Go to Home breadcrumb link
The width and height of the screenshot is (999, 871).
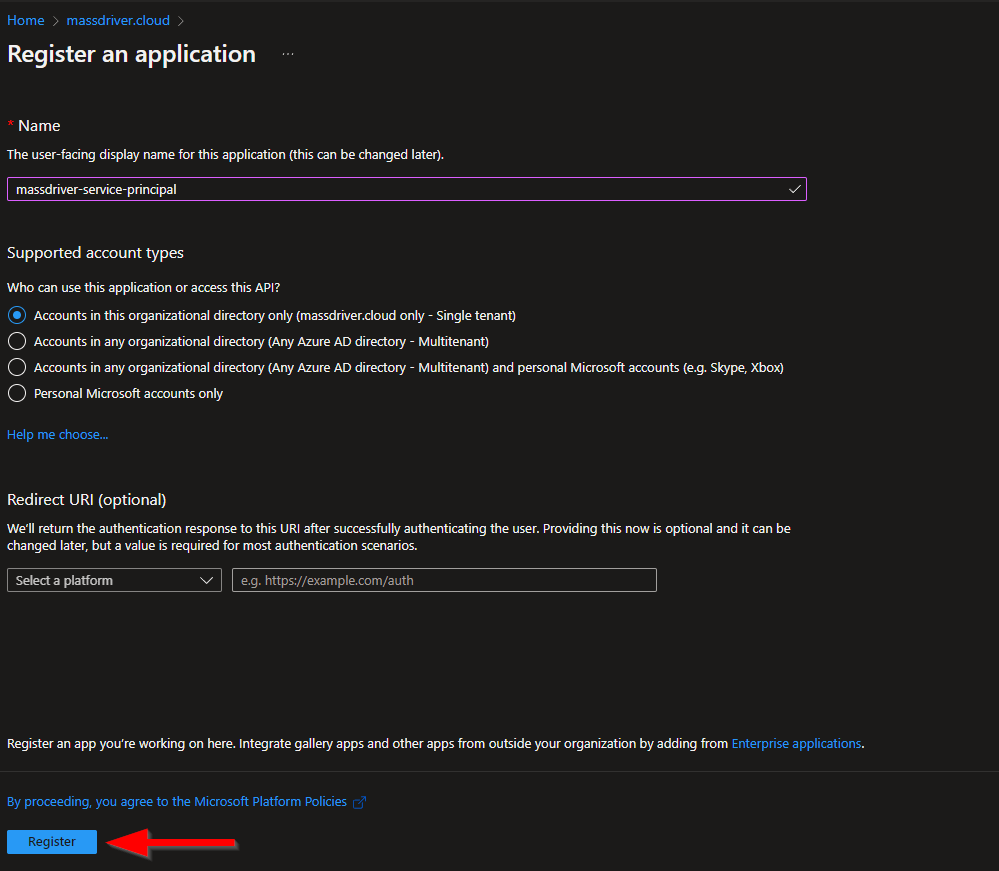tap(25, 20)
